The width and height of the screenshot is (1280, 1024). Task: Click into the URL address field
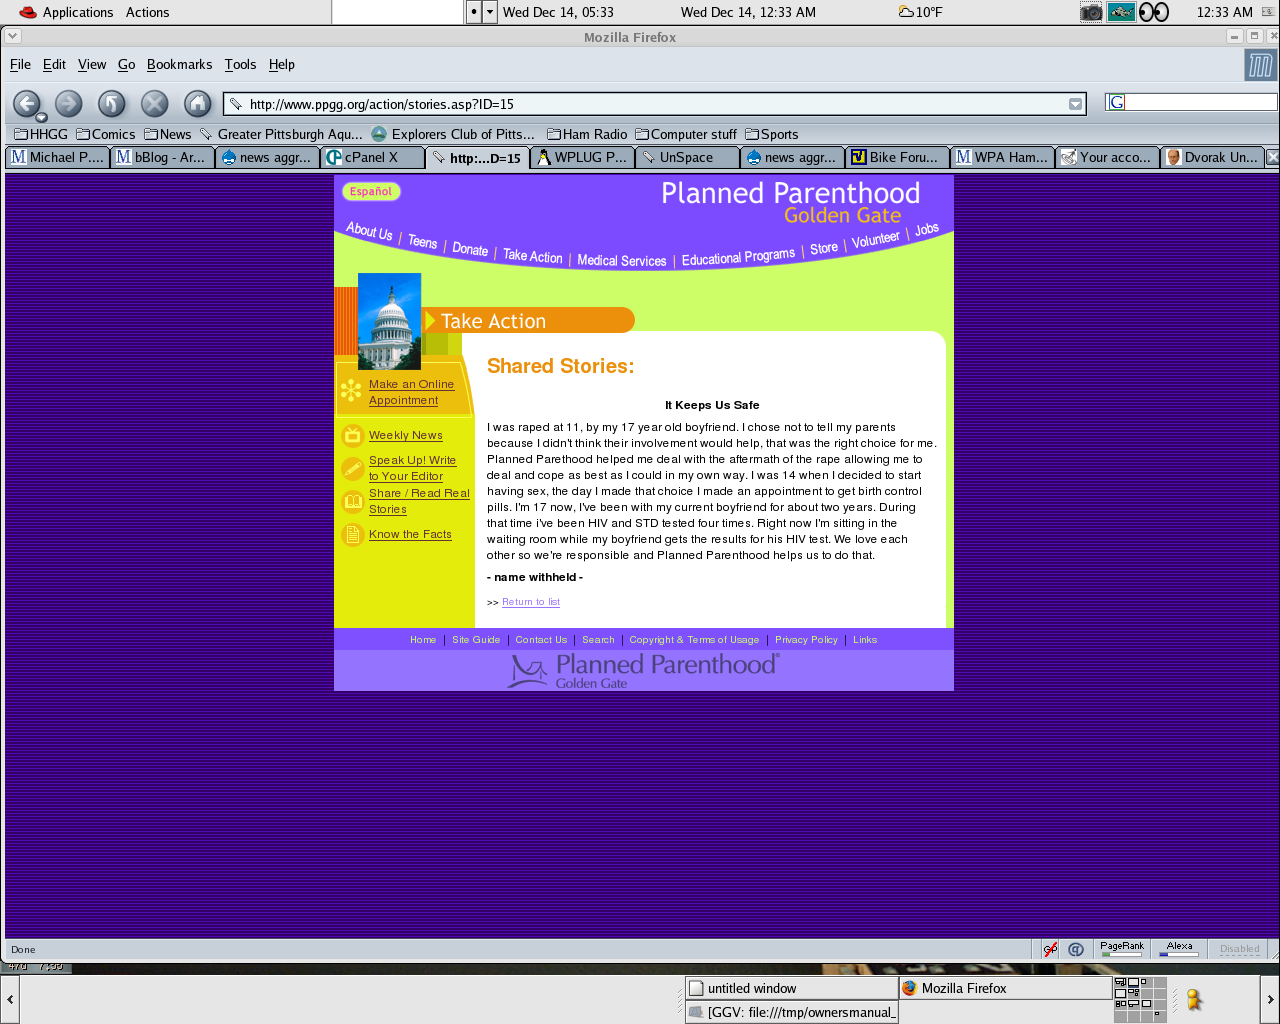(655, 104)
